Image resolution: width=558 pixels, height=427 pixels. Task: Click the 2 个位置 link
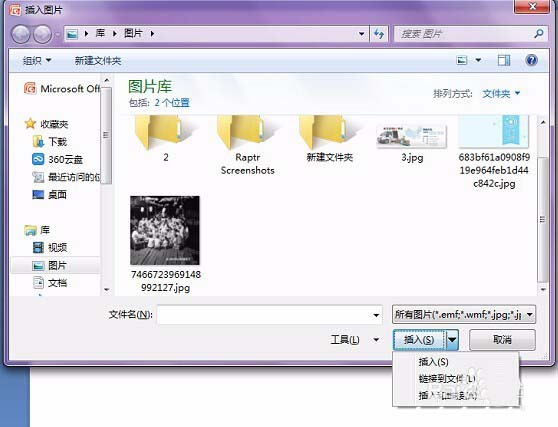point(172,103)
